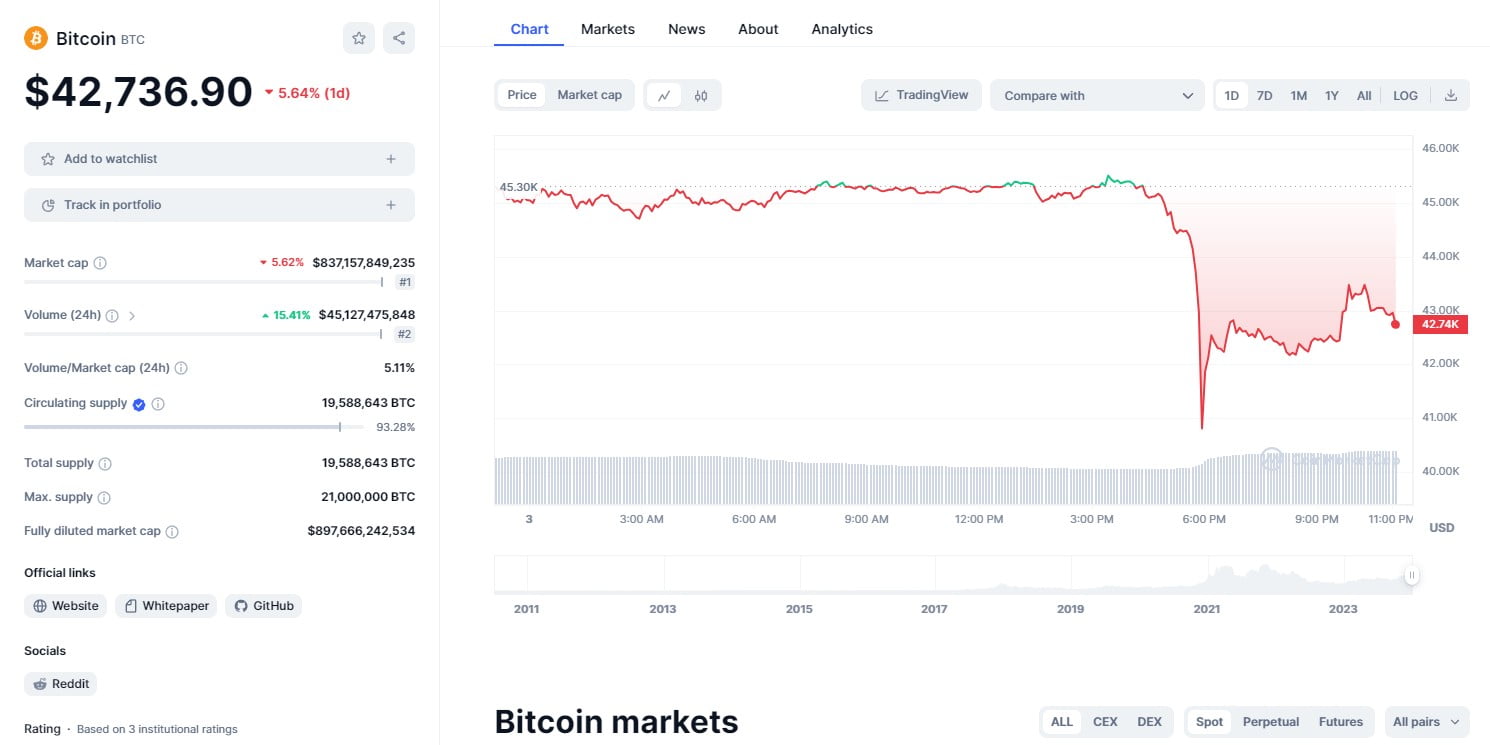The height and width of the screenshot is (745, 1490).
Task: Toggle LOG scale on chart
Action: [1405, 95]
